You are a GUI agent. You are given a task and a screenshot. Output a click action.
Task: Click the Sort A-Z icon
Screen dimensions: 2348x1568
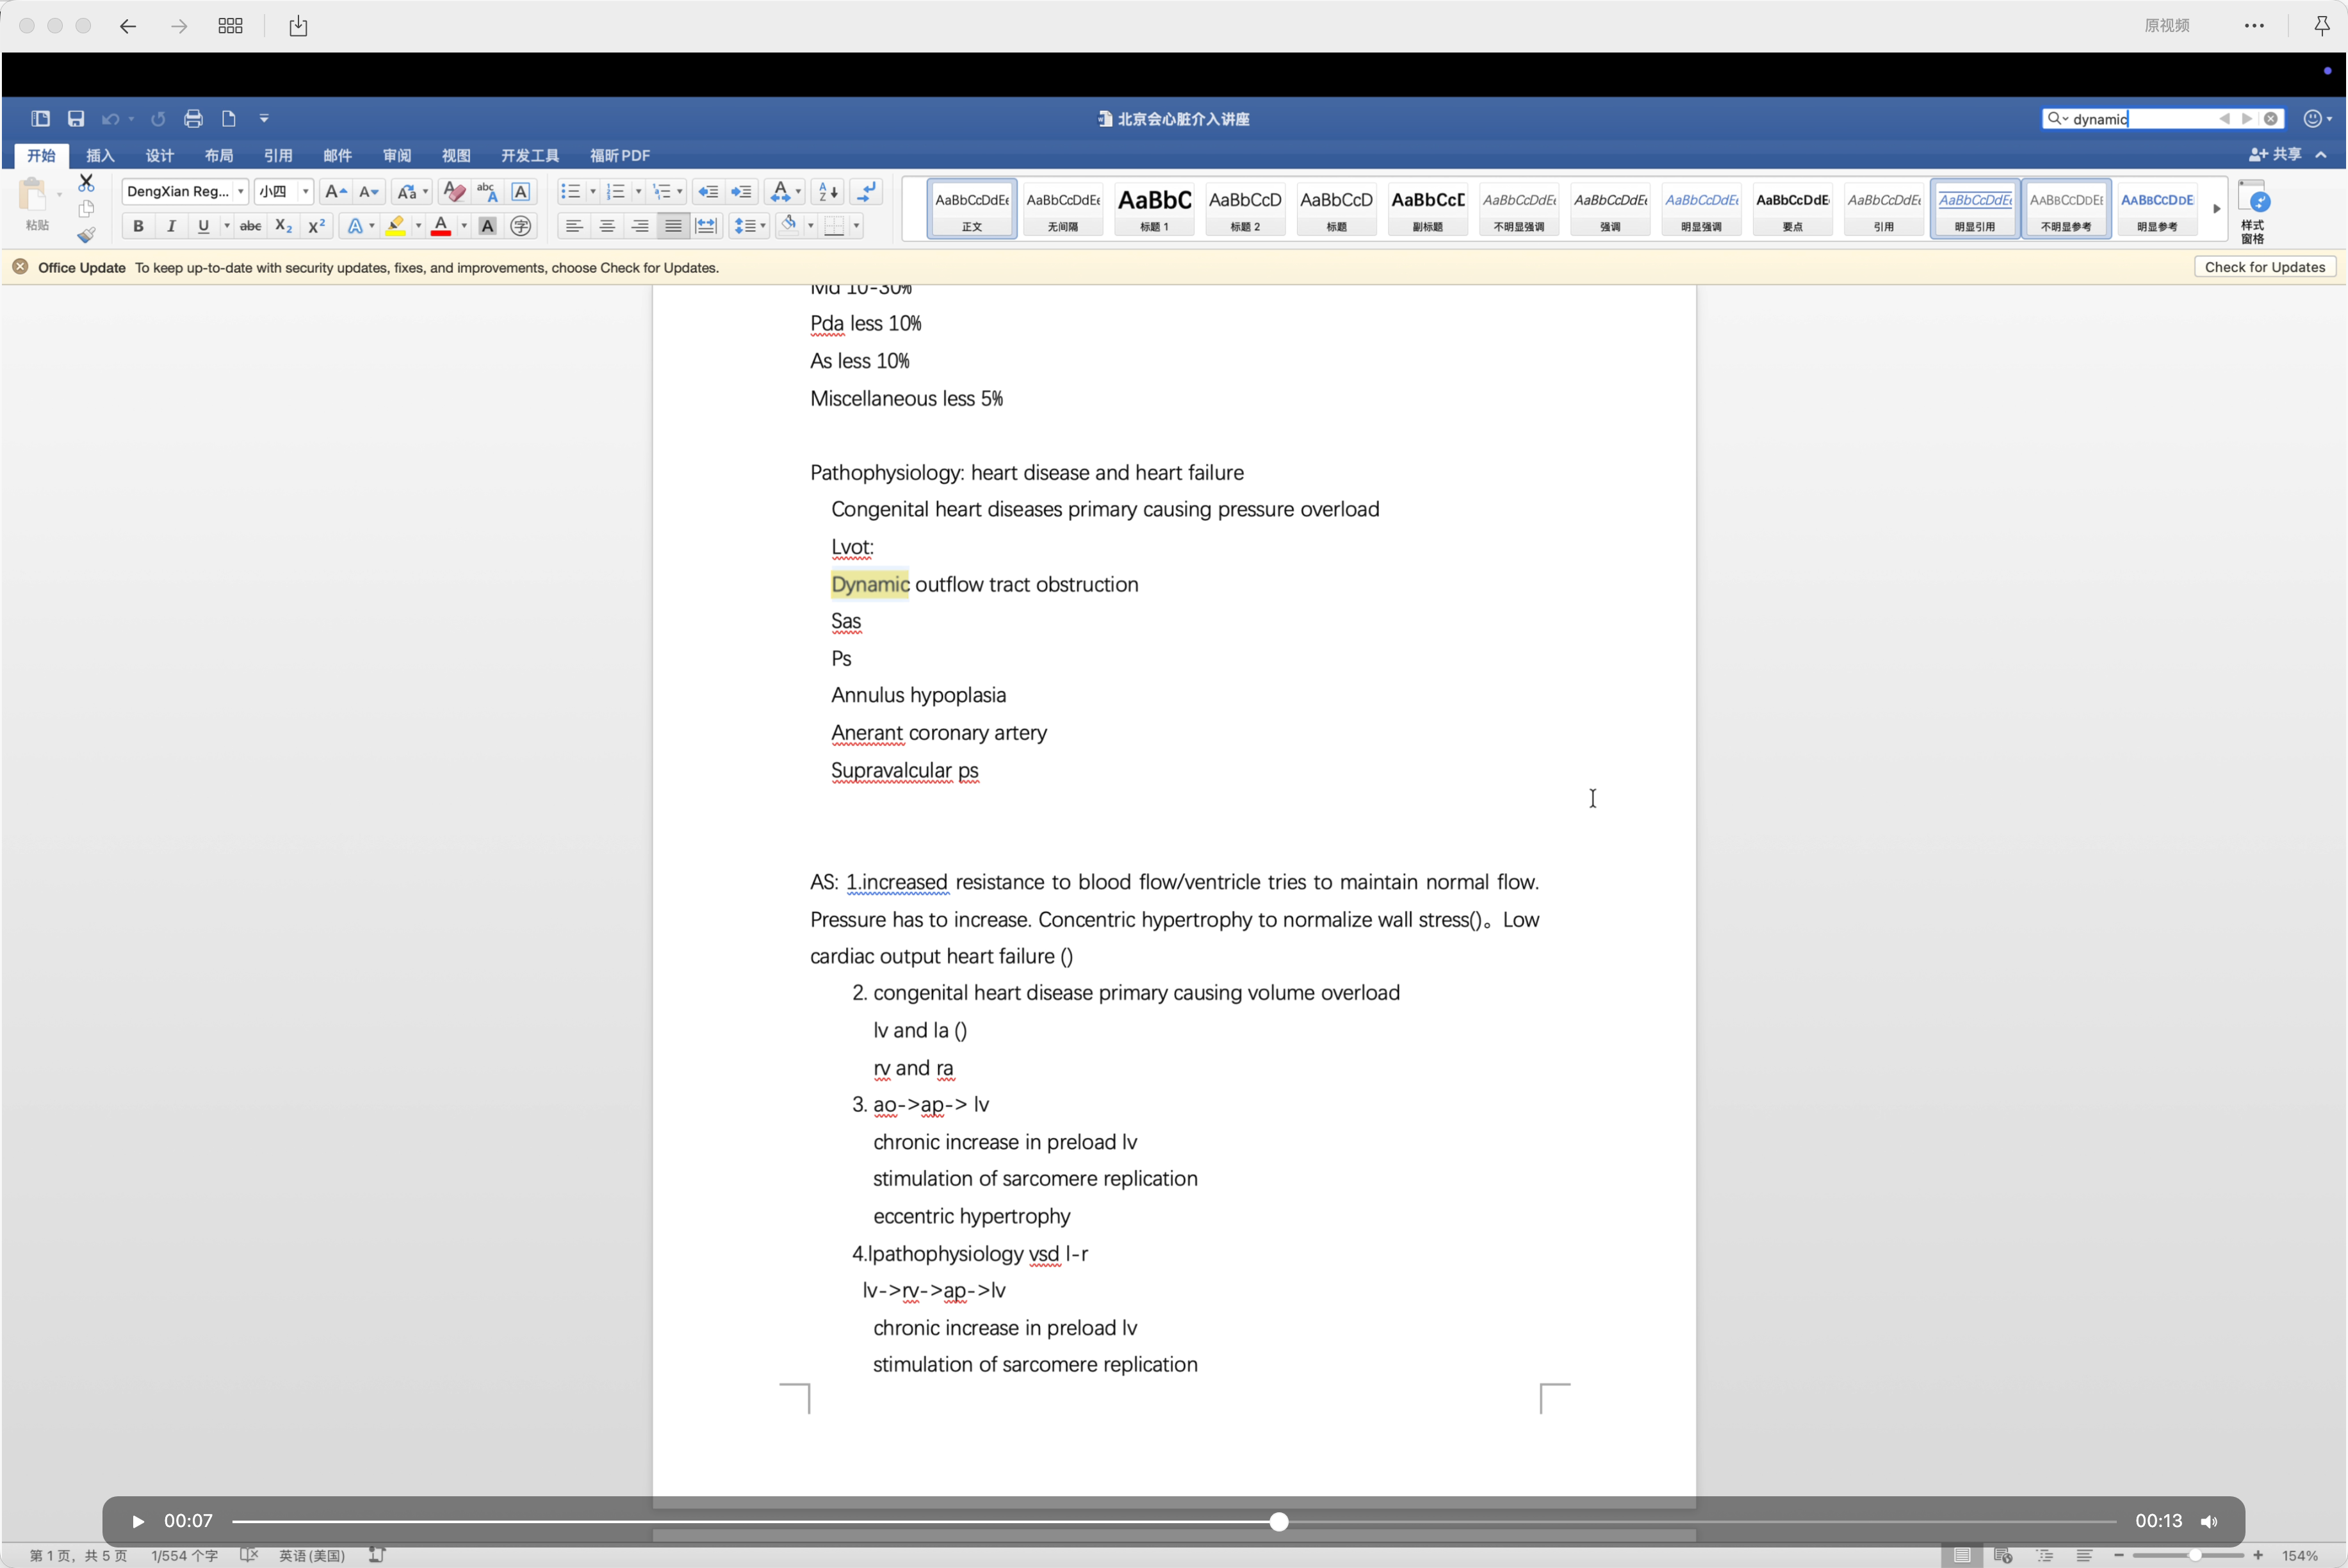[x=828, y=192]
